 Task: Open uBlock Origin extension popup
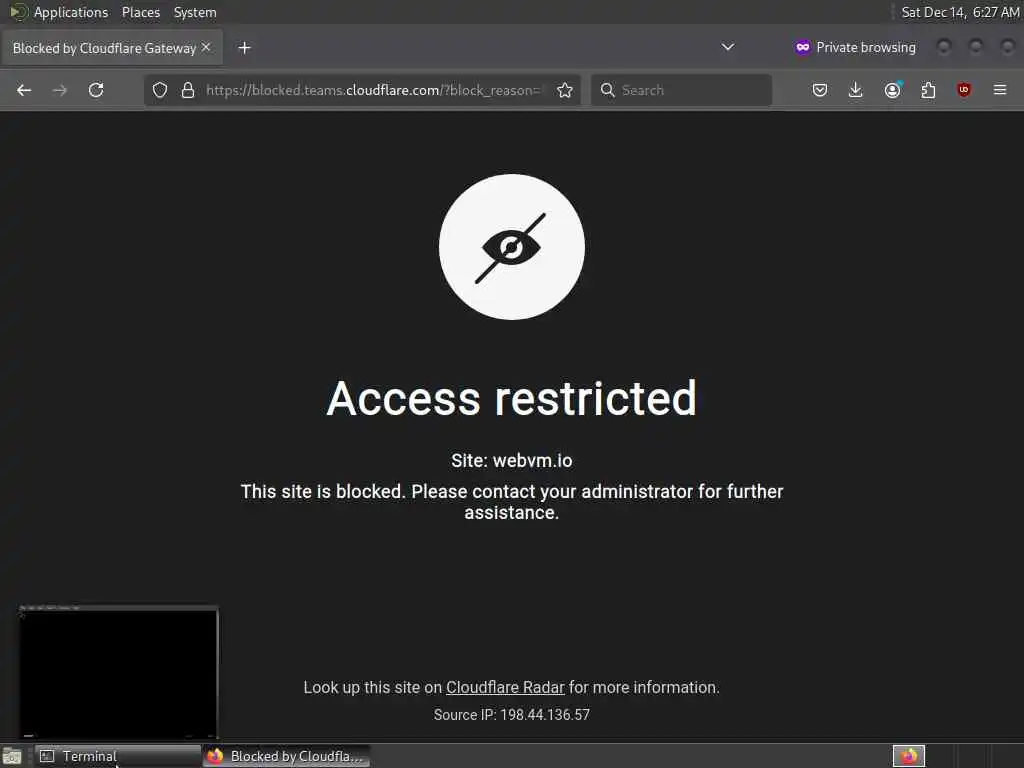(x=964, y=90)
